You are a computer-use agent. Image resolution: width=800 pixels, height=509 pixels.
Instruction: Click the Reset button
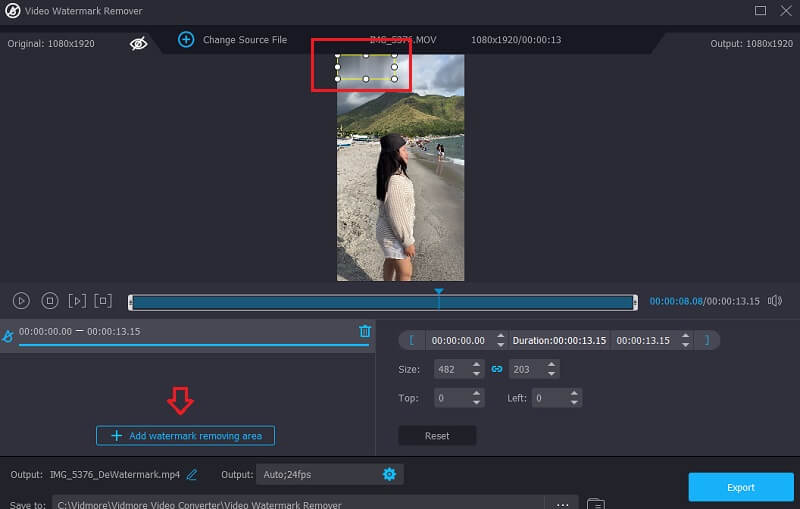436,436
